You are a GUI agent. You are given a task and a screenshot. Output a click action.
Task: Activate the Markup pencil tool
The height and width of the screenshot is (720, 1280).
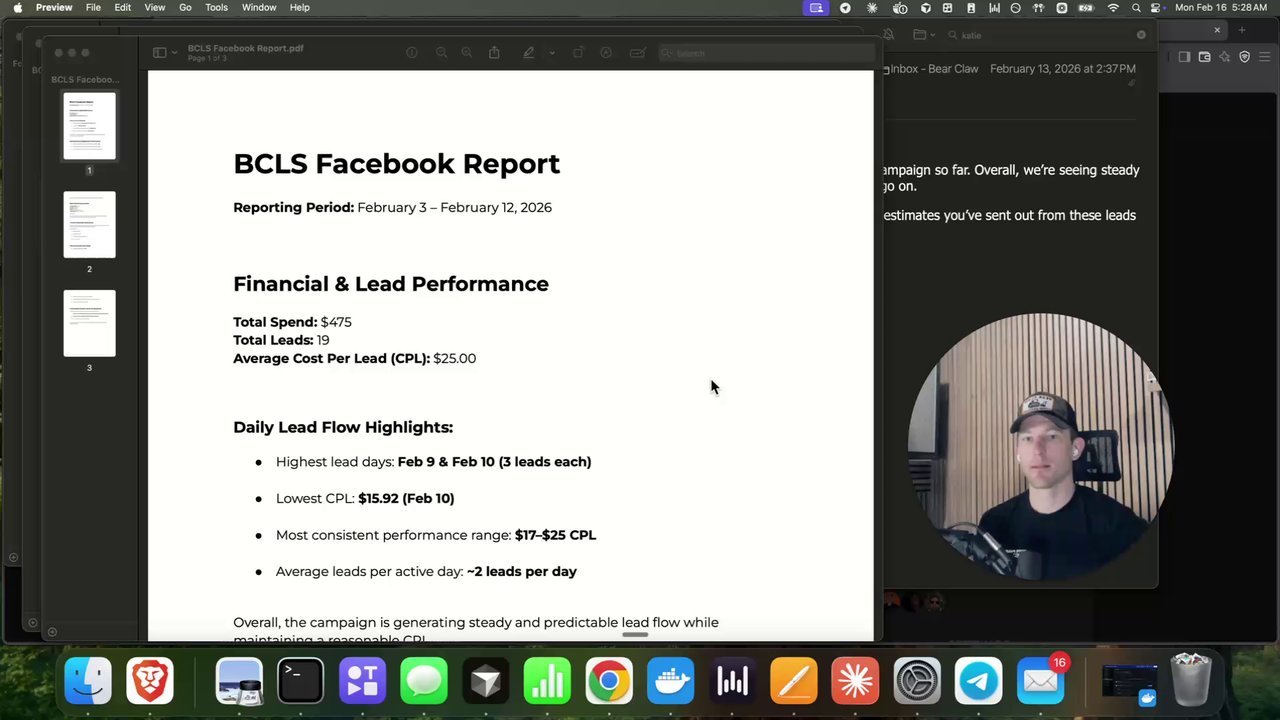528,52
